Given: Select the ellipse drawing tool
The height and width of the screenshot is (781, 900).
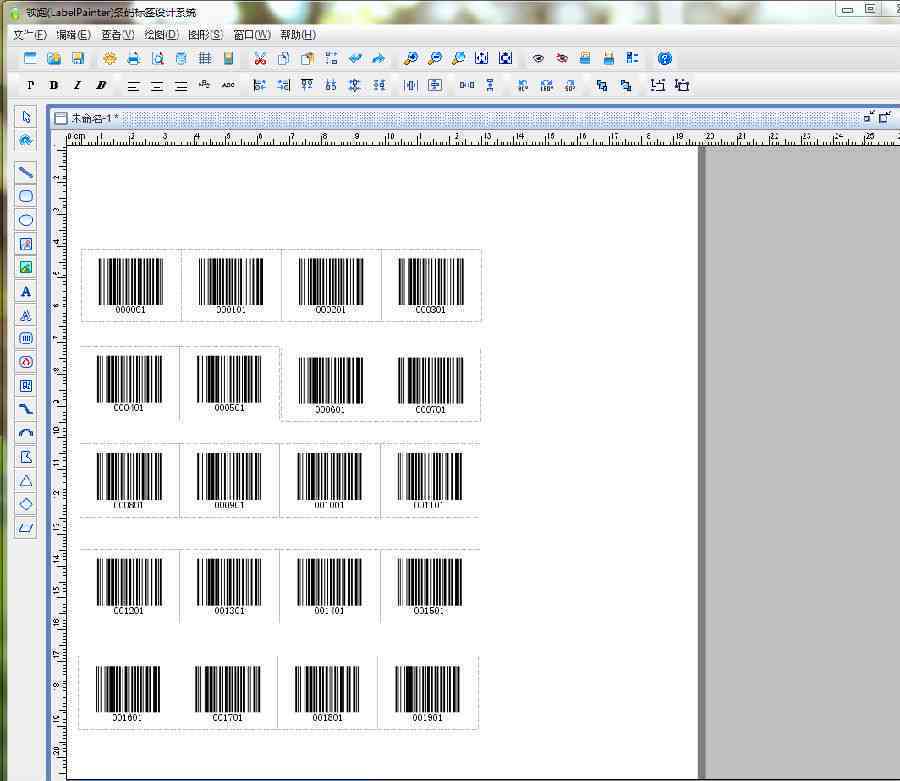Looking at the screenshot, I should 26,220.
